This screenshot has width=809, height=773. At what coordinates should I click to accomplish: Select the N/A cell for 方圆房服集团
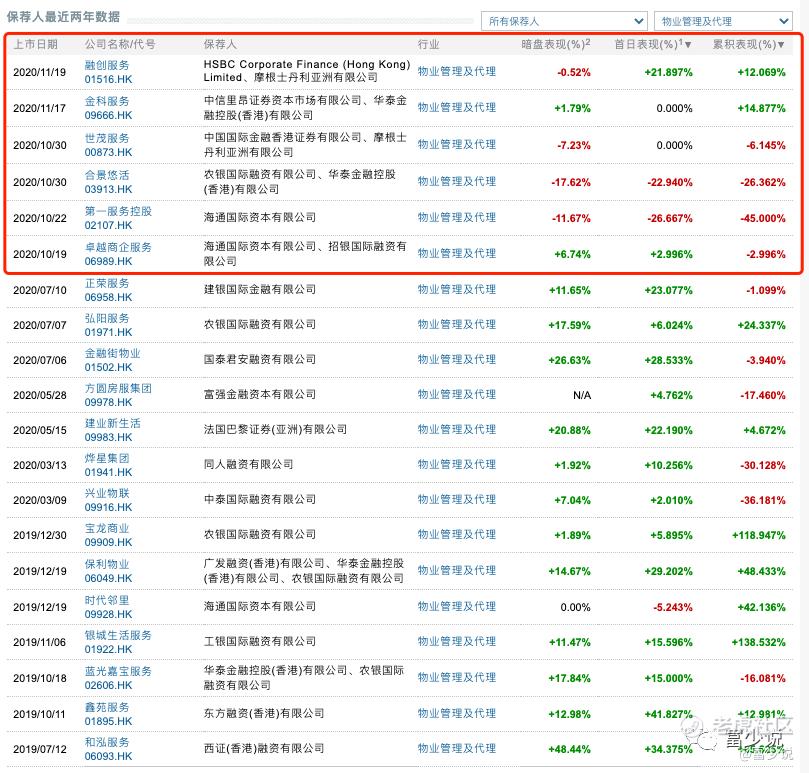point(582,395)
